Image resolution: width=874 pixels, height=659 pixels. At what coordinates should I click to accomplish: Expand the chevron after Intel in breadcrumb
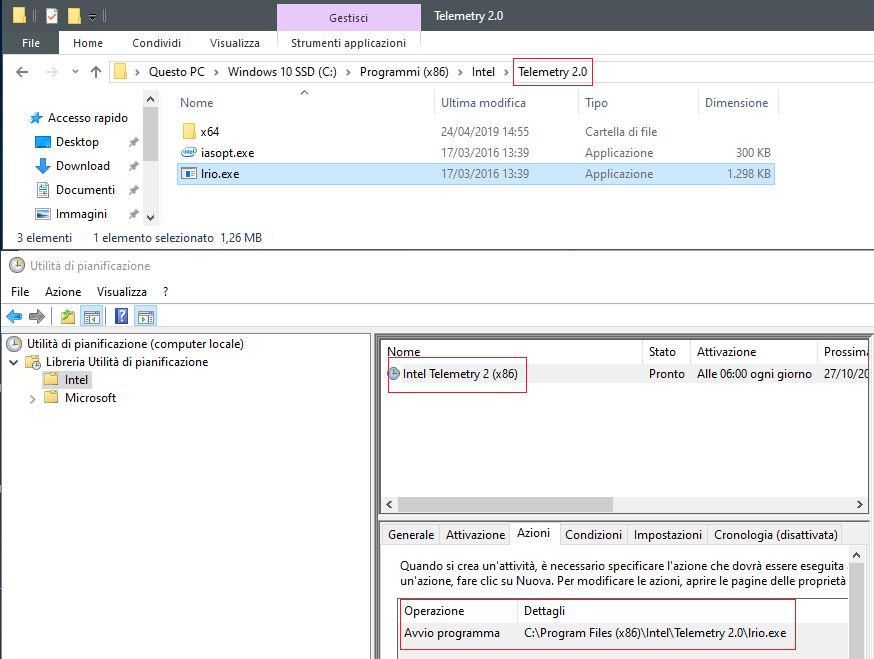[x=506, y=72]
